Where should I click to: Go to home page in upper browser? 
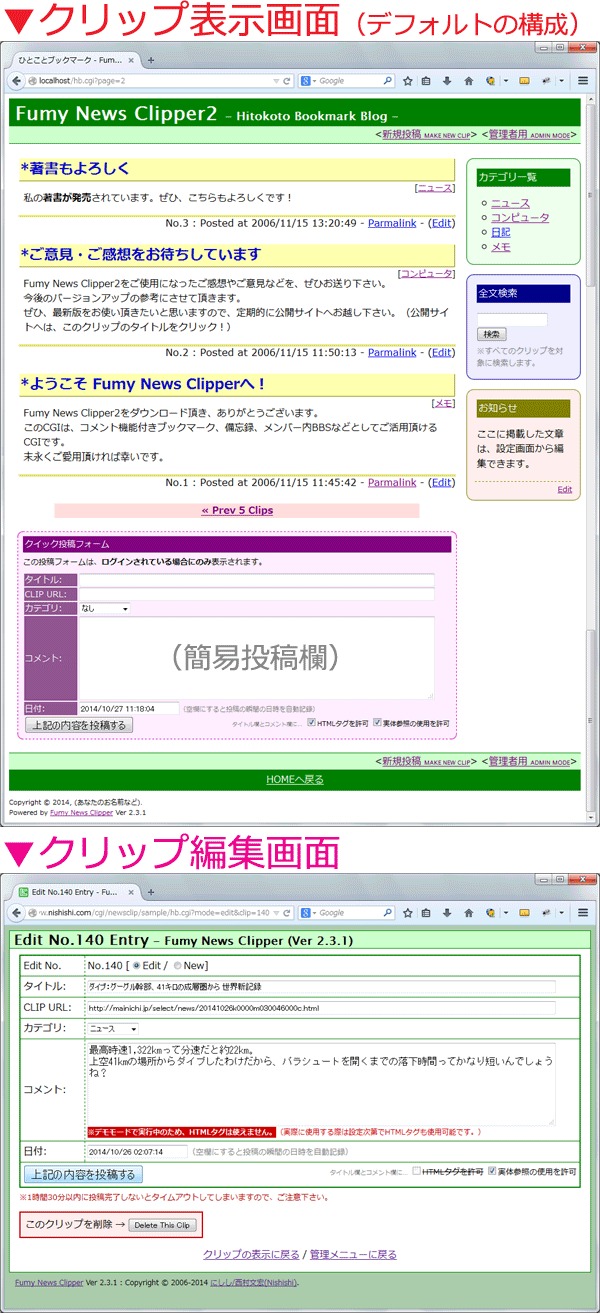[468, 80]
